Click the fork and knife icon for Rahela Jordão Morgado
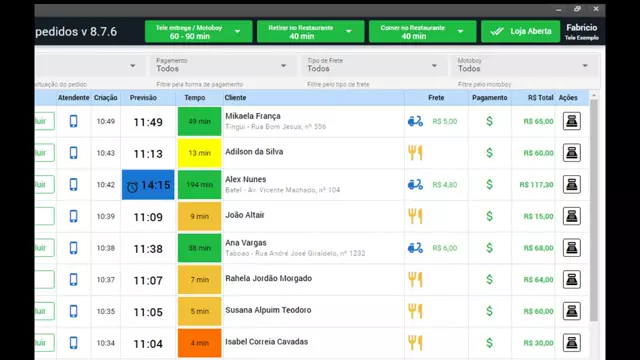 point(415,280)
